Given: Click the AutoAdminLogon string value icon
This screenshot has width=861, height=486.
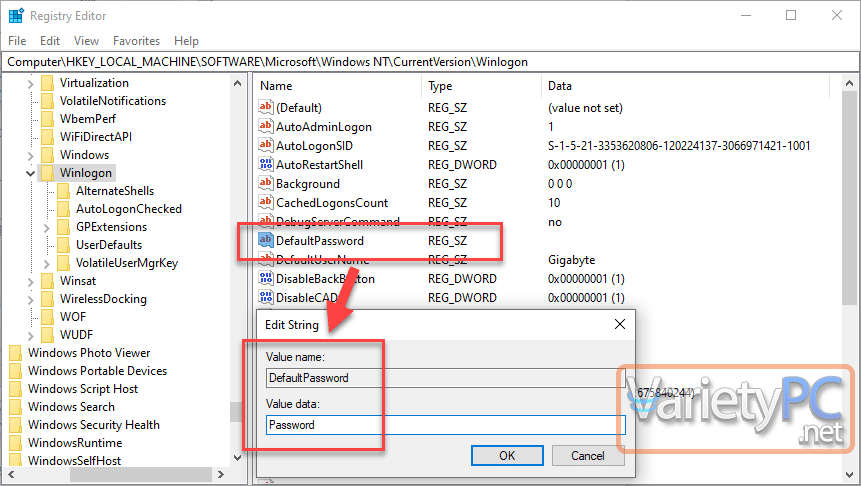Looking at the screenshot, I should click(266, 126).
